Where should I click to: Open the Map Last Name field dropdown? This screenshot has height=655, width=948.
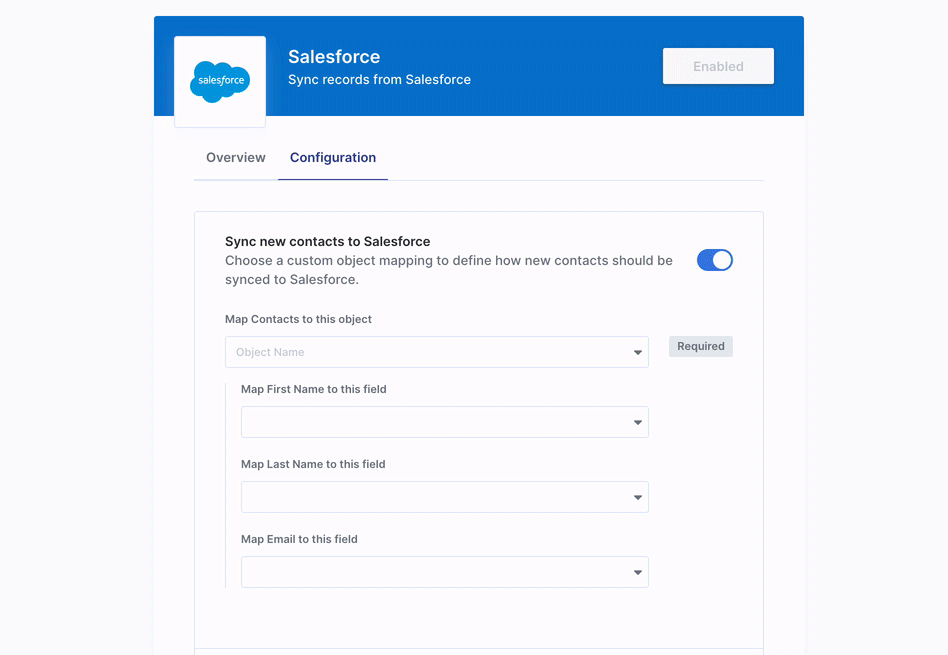click(444, 497)
